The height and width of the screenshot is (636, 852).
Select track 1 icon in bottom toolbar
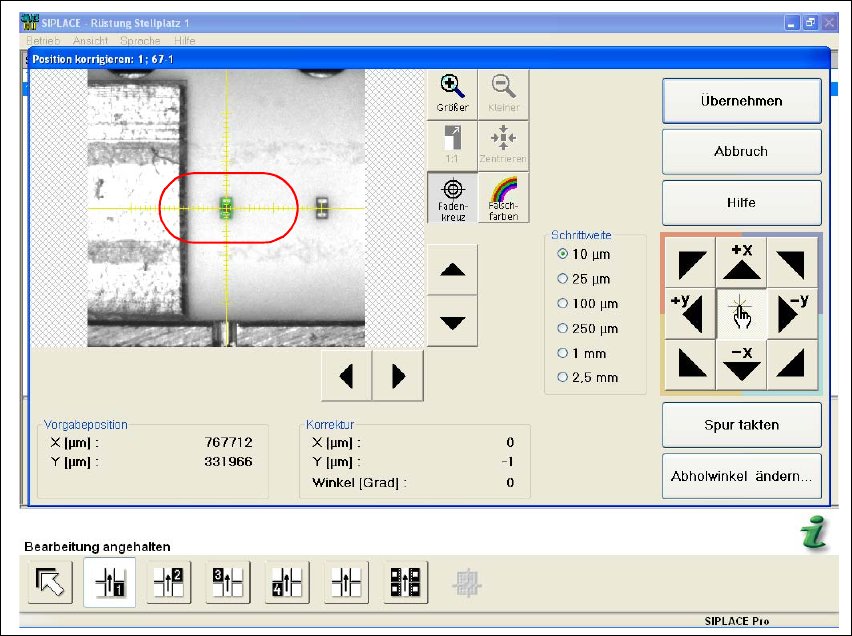[108, 581]
